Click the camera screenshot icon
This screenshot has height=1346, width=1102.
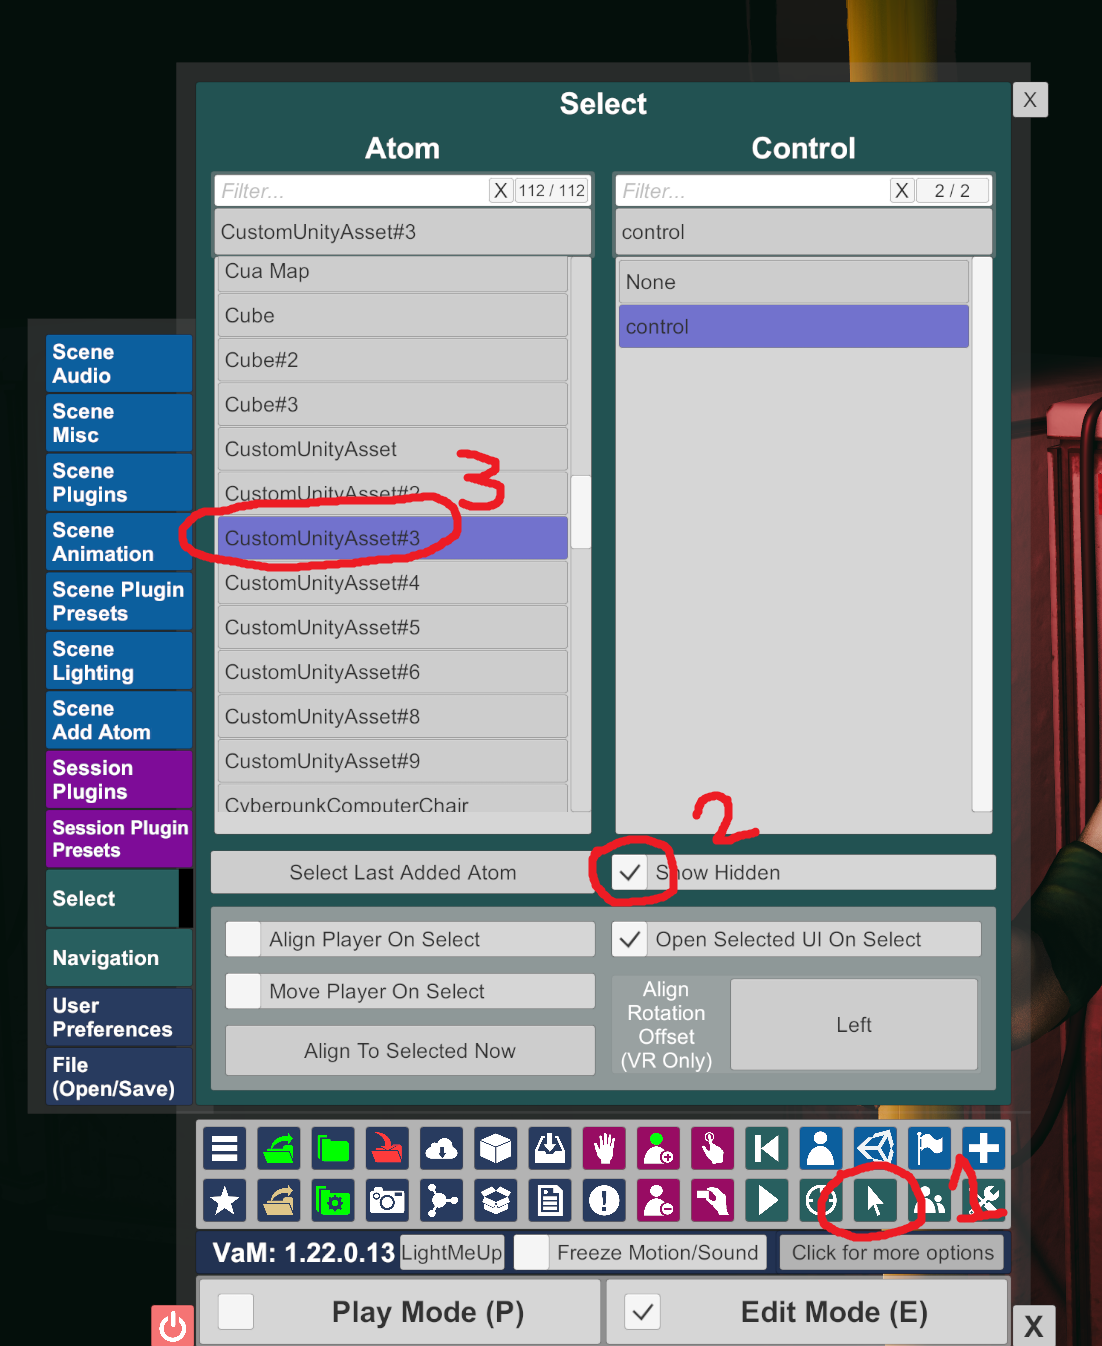tap(387, 1200)
